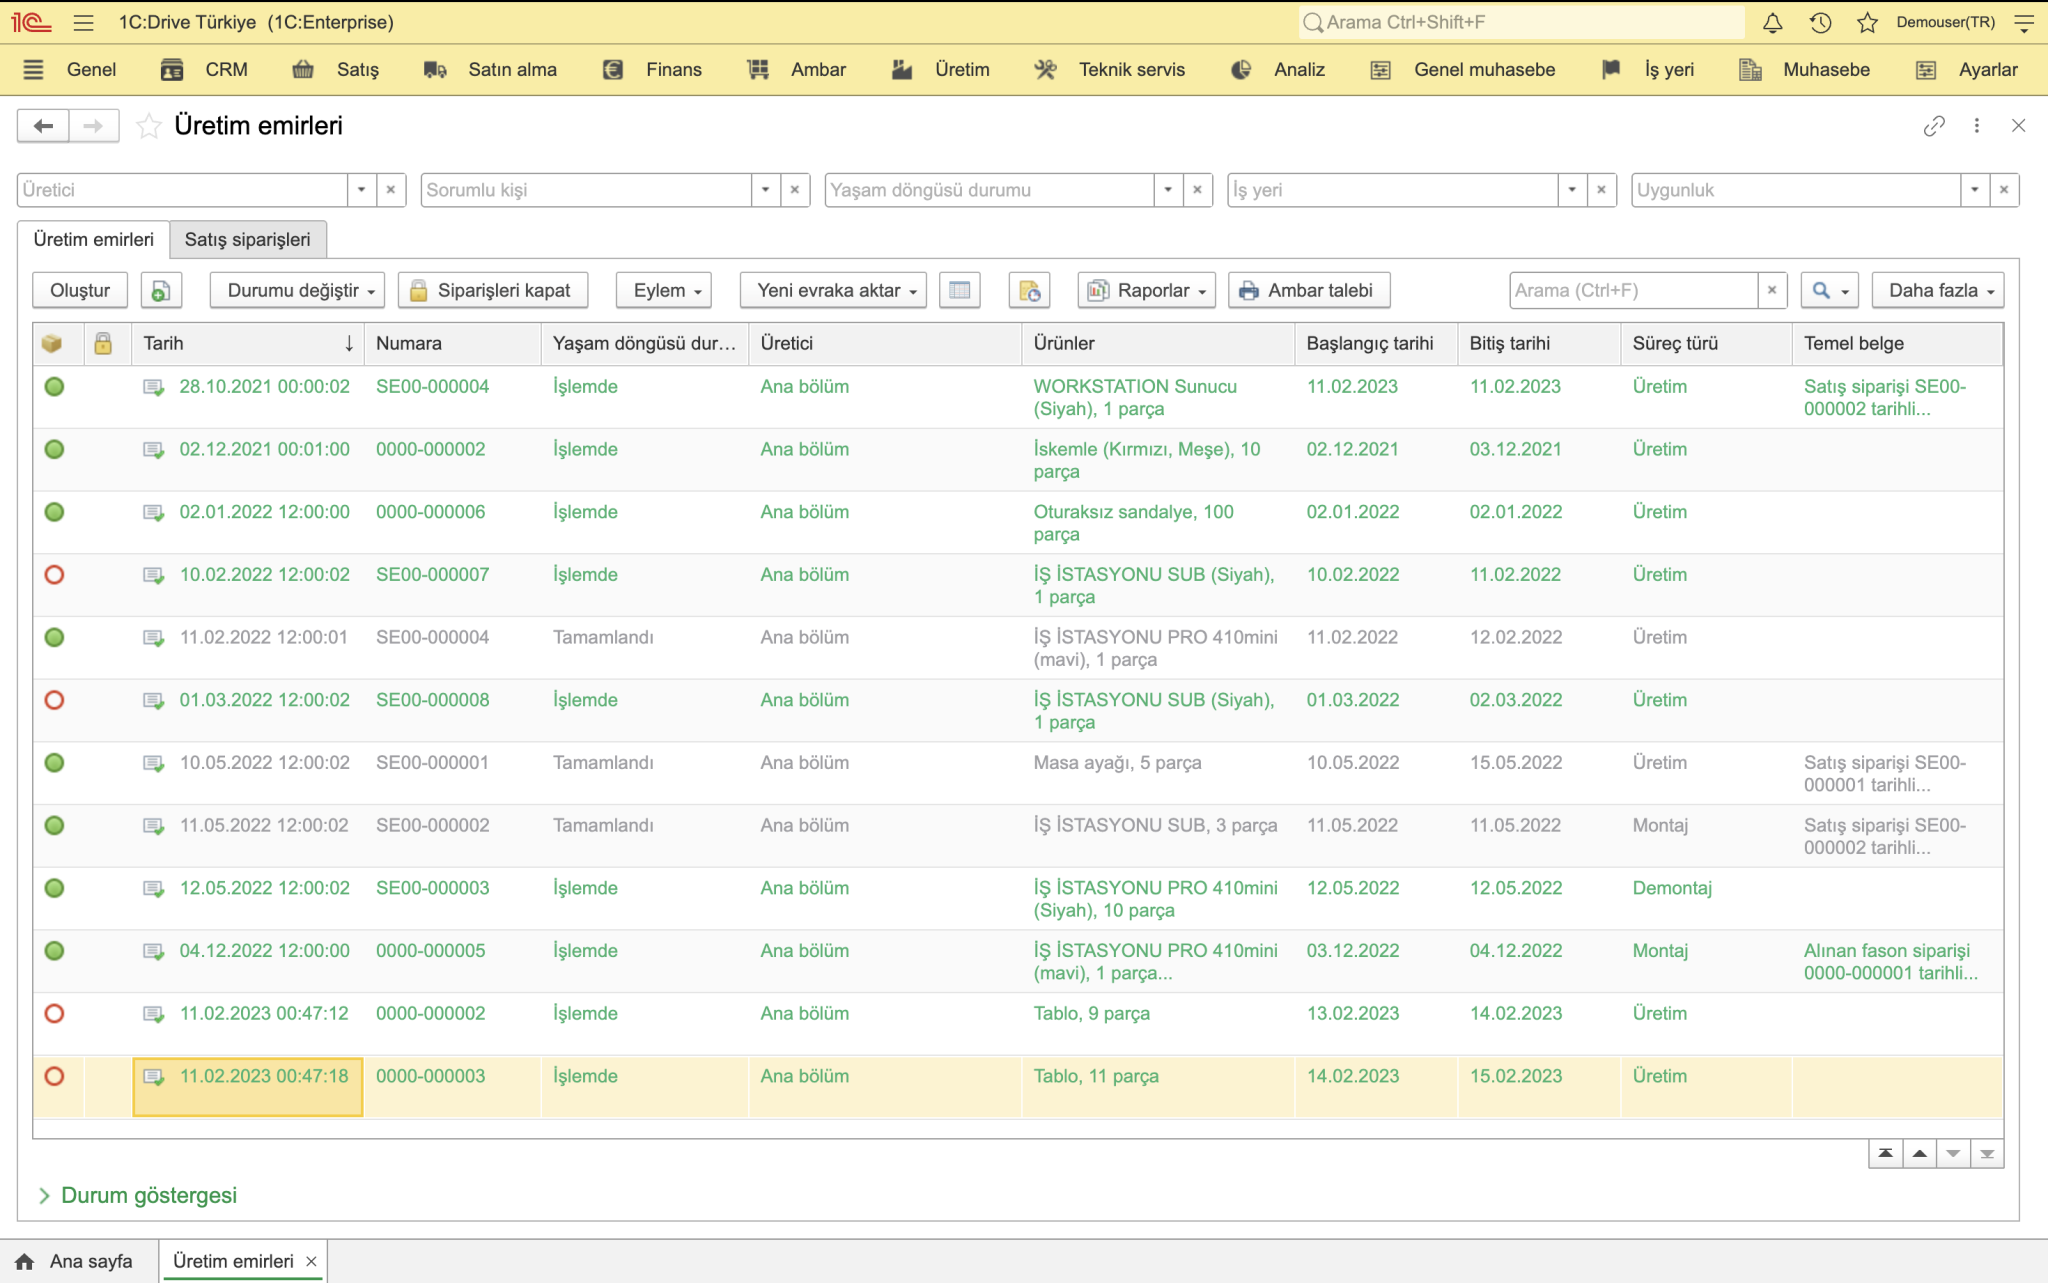The width and height of the screenshot is (2048, 1283).
Task: Open the Üretici filter dropdown arrow
Action: pyautogui.click(x=361, y=190)
